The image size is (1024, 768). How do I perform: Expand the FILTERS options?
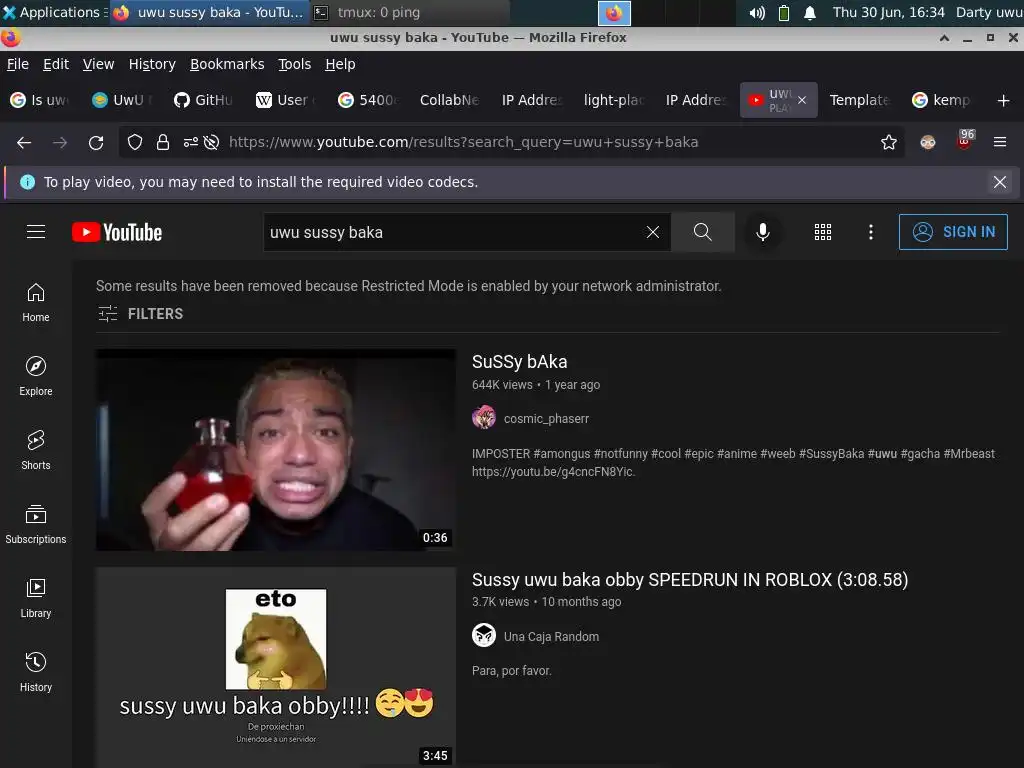pyautogui.click(x=140, y=313)
